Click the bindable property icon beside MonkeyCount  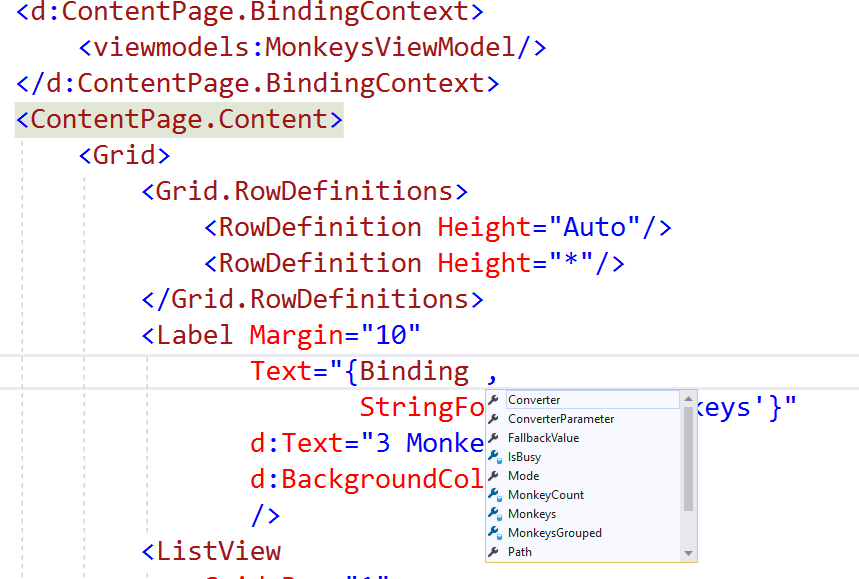pos(493,494)
